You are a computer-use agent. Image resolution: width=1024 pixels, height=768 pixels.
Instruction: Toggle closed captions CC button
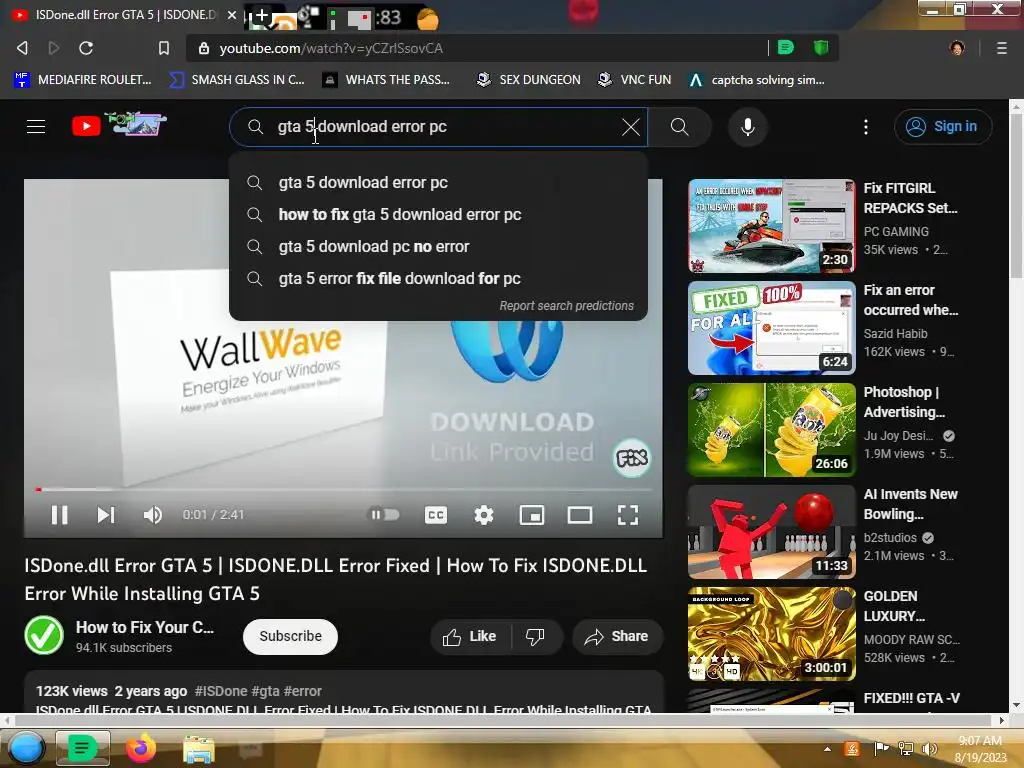[x=436, y=515]
